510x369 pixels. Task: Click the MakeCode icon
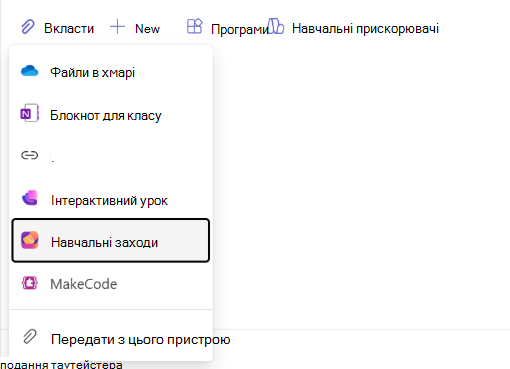coord(30,283)
